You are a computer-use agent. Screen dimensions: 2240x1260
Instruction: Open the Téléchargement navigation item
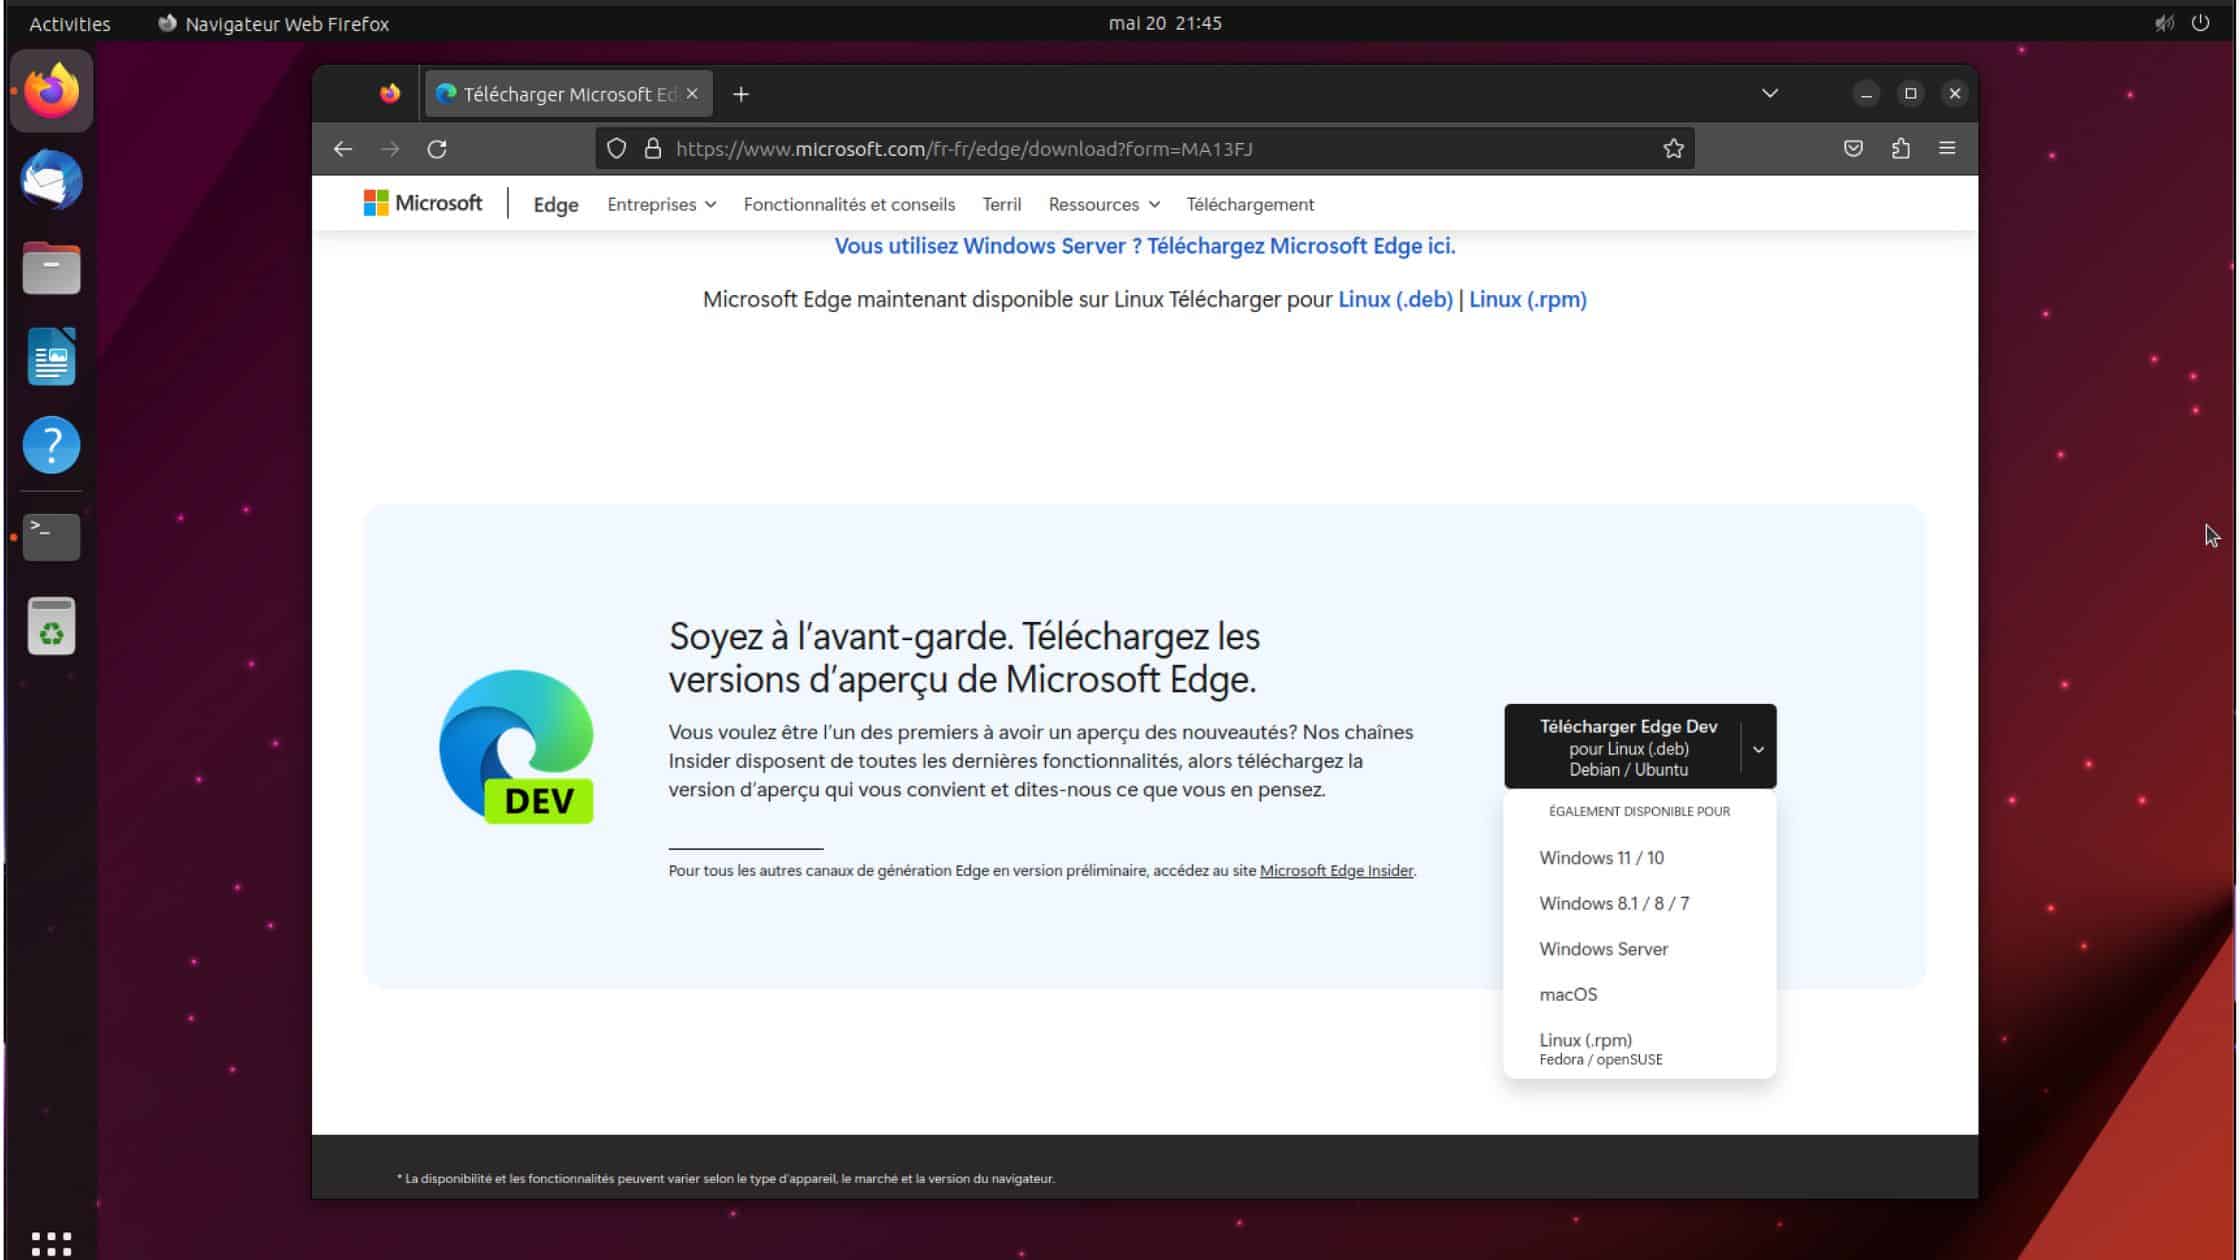point(1250,204)
